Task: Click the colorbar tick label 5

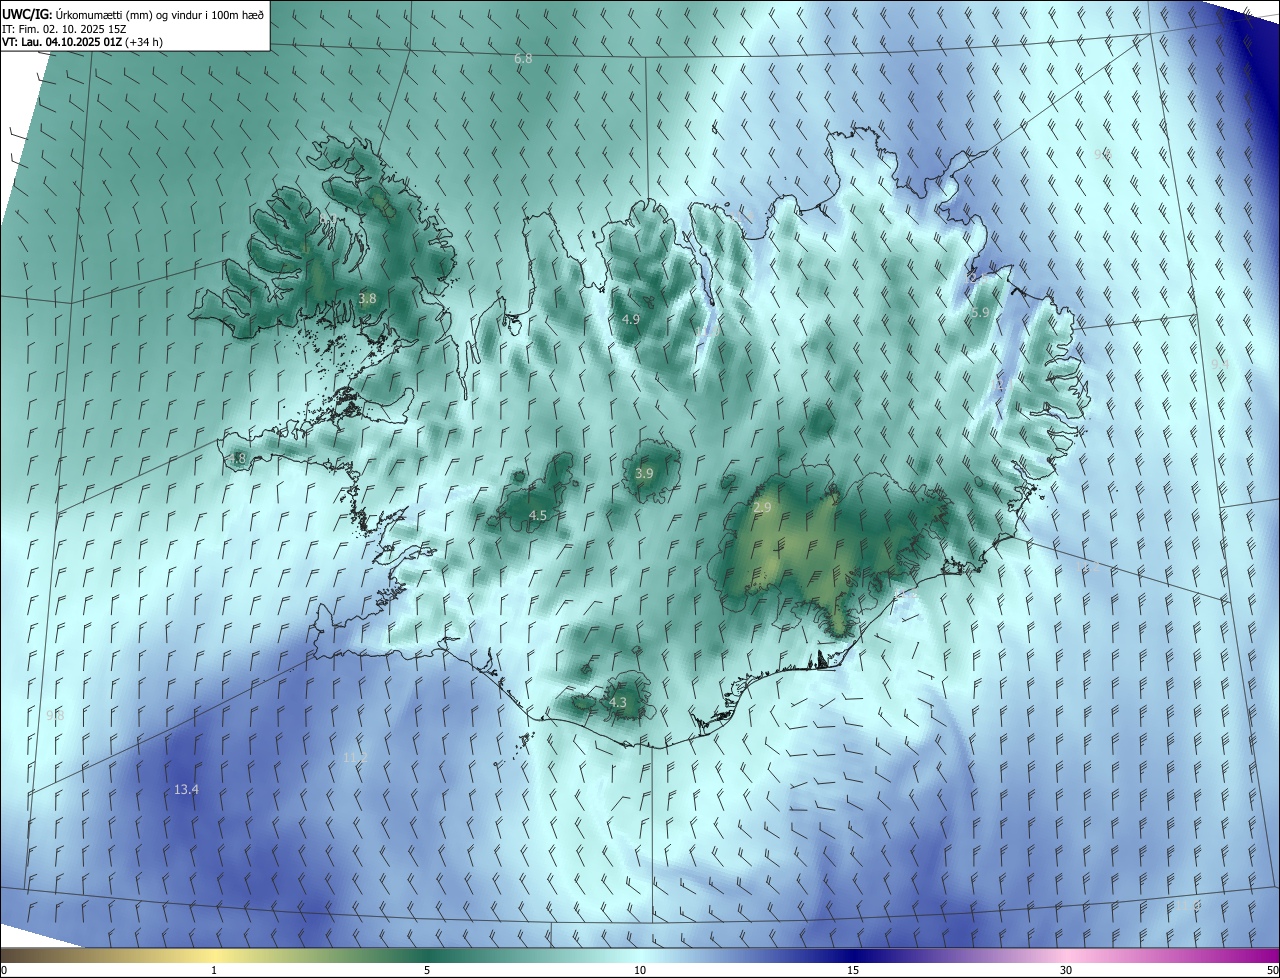Action: click(x=427, y=970)
